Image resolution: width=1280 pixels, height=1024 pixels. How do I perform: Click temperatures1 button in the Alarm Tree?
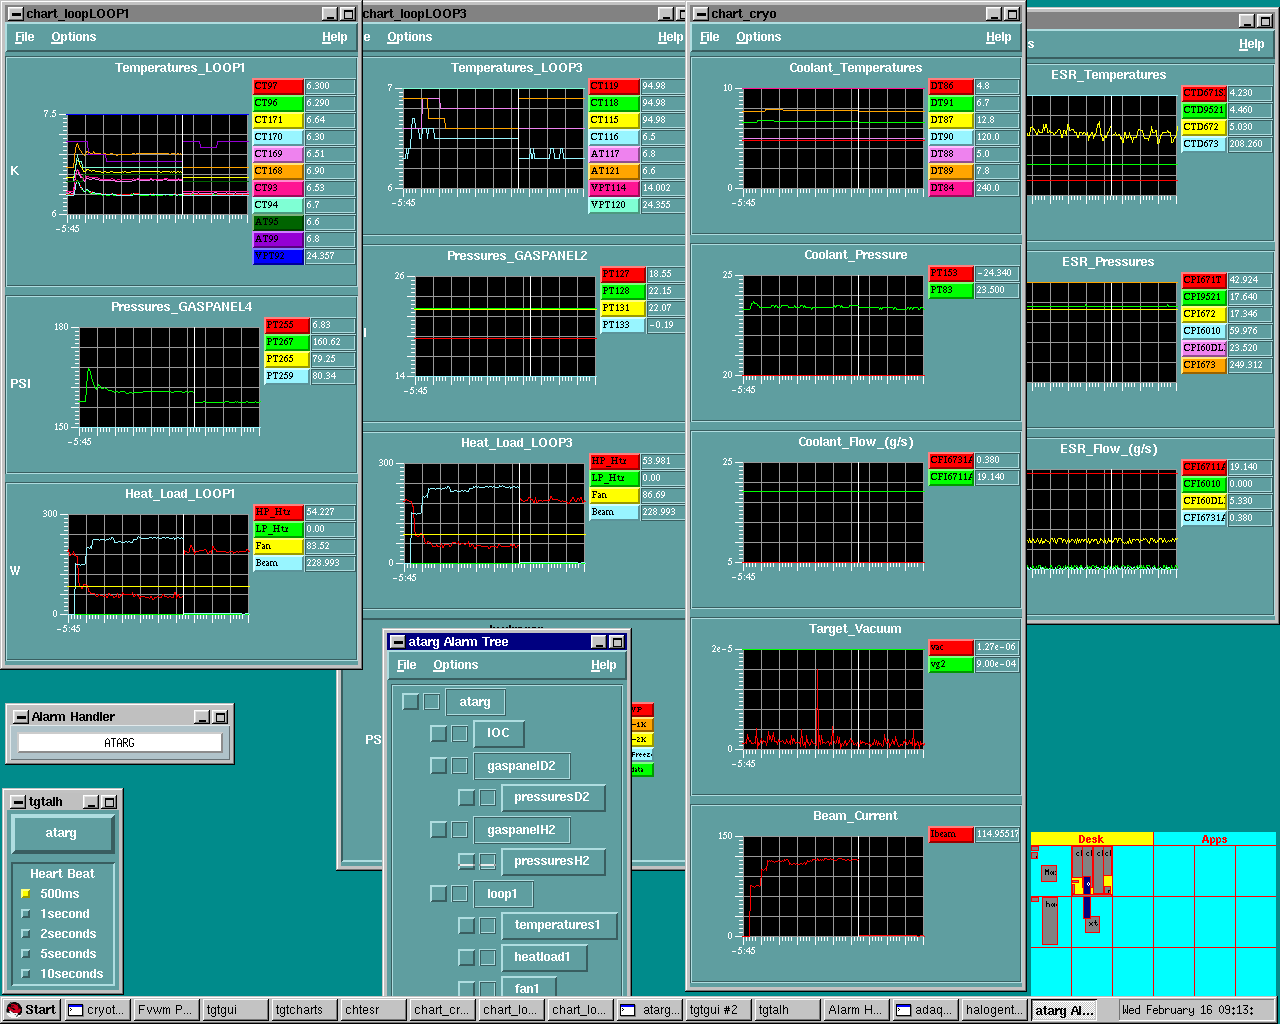(557, 925)
